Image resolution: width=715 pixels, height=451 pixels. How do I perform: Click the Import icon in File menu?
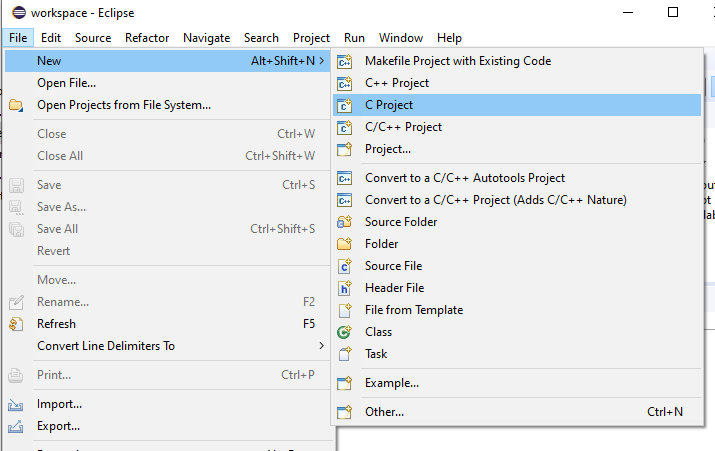pyautogui.click(x=16, y=404)
